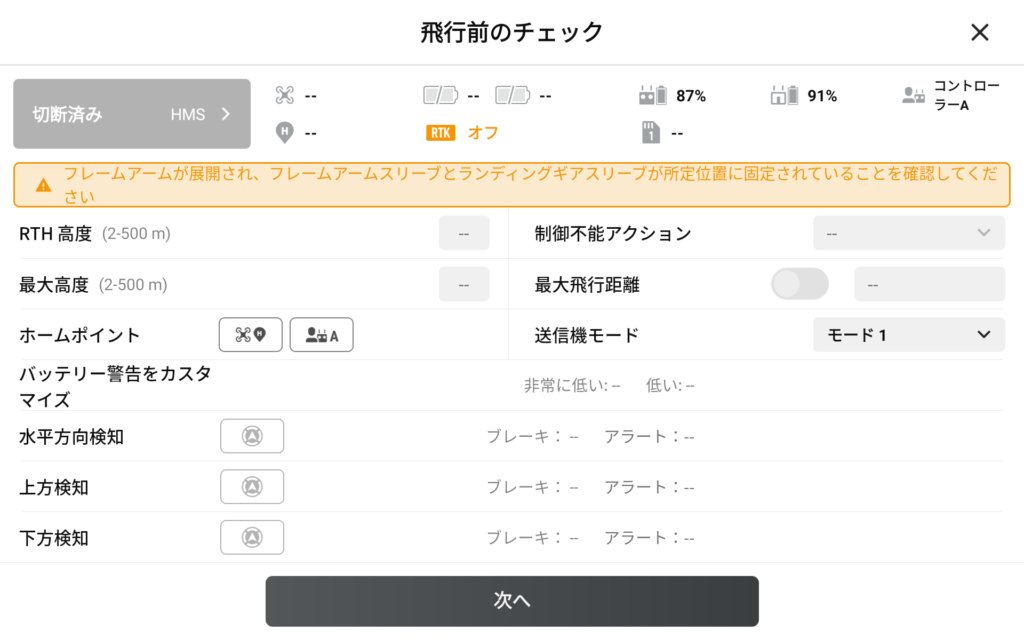
Task: Click the remote controller battery 87% icon
Action: (653, 96)
